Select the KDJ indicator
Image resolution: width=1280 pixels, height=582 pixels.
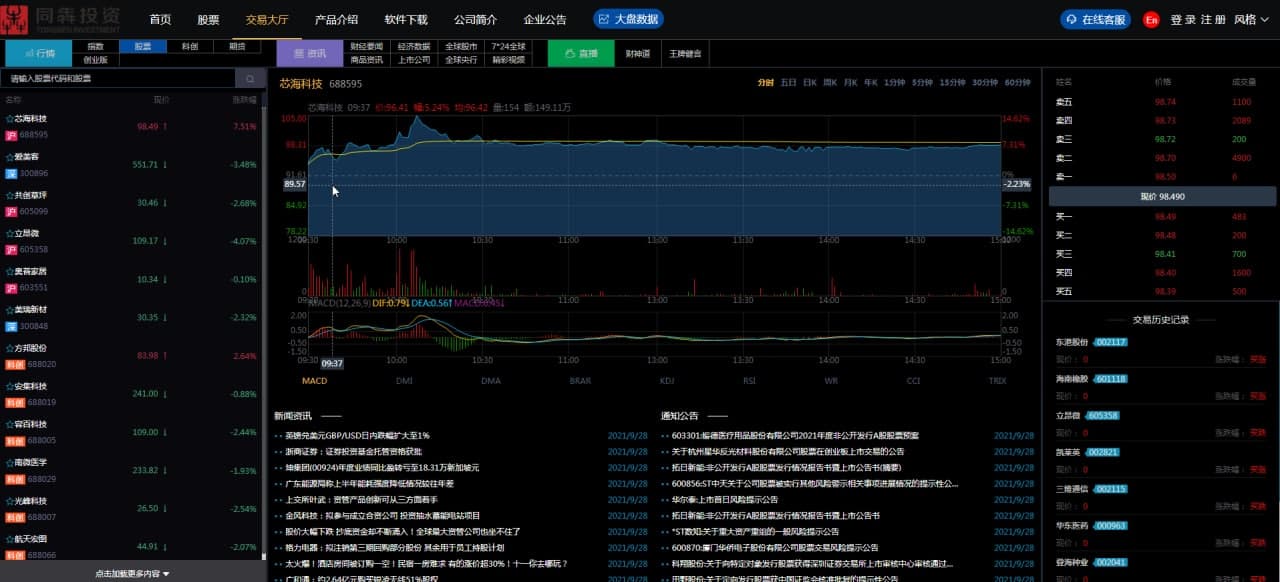coord(667,380)
